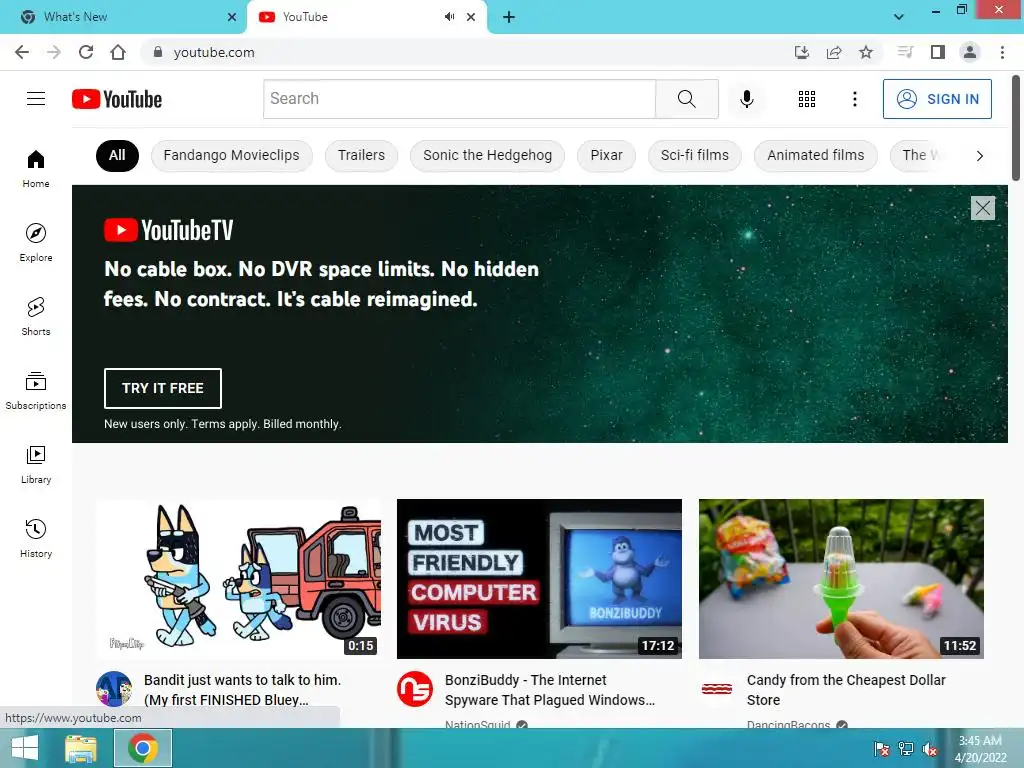Open the BonziBuddy video thumbnail
The width and height of the screenshot is (1024, 768).
coord(539,579)
